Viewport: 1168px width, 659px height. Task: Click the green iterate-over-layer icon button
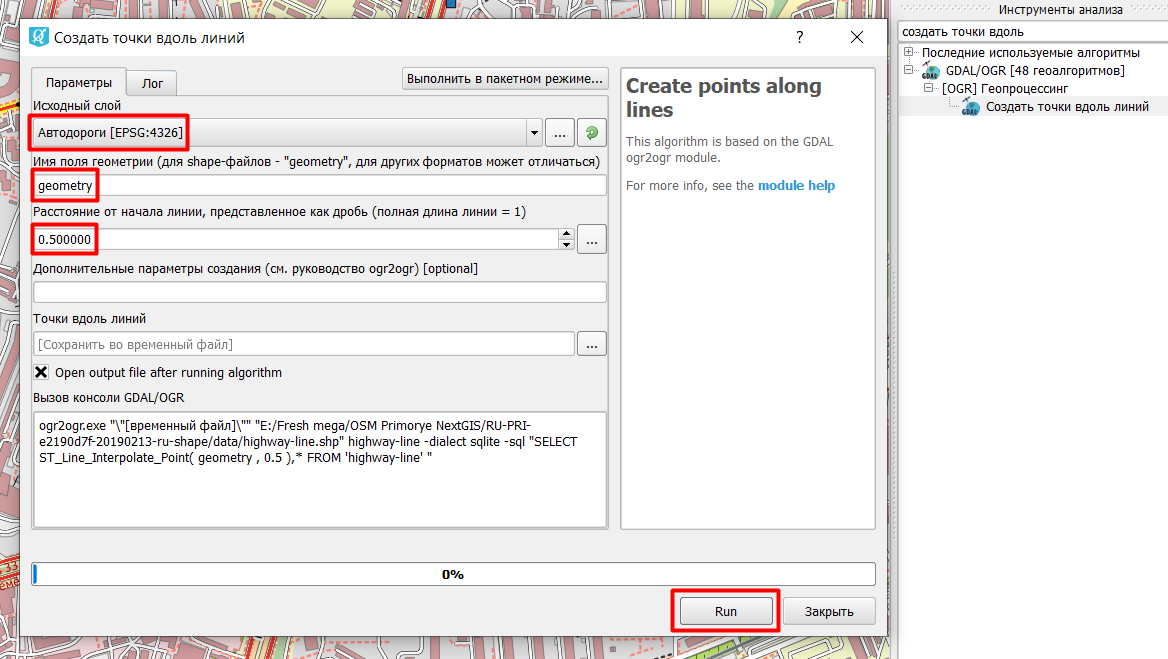tap(591, 133)
